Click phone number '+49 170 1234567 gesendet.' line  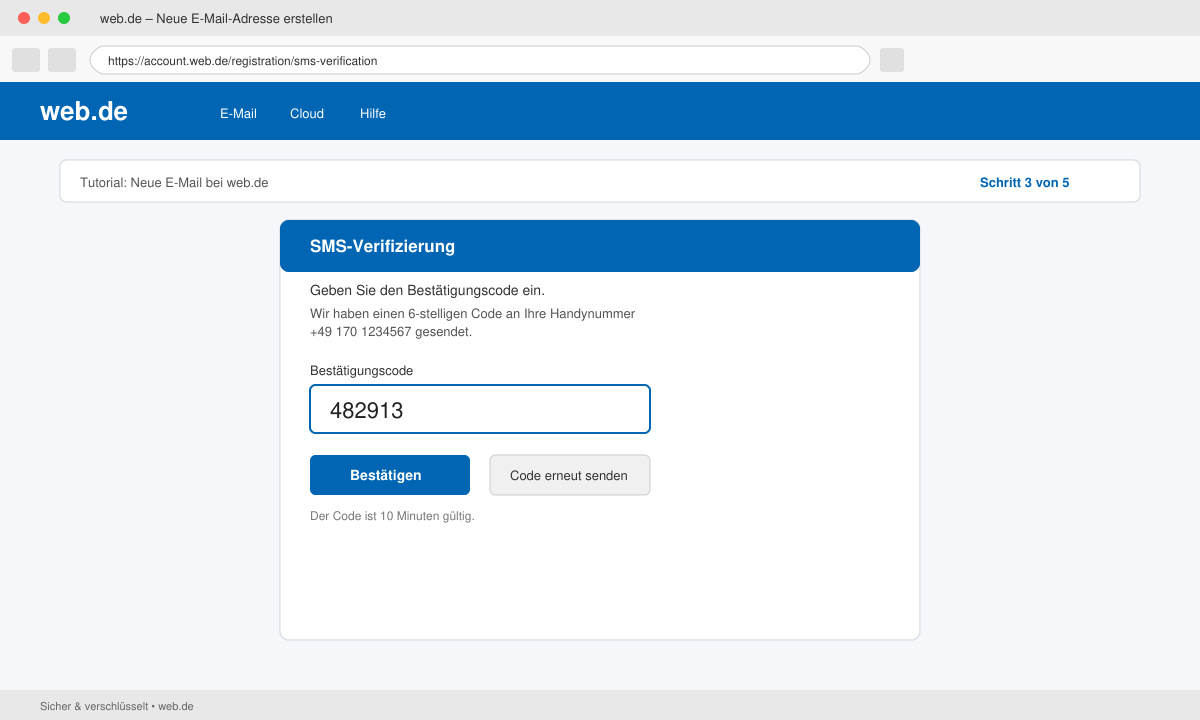(x=391, y=332)
